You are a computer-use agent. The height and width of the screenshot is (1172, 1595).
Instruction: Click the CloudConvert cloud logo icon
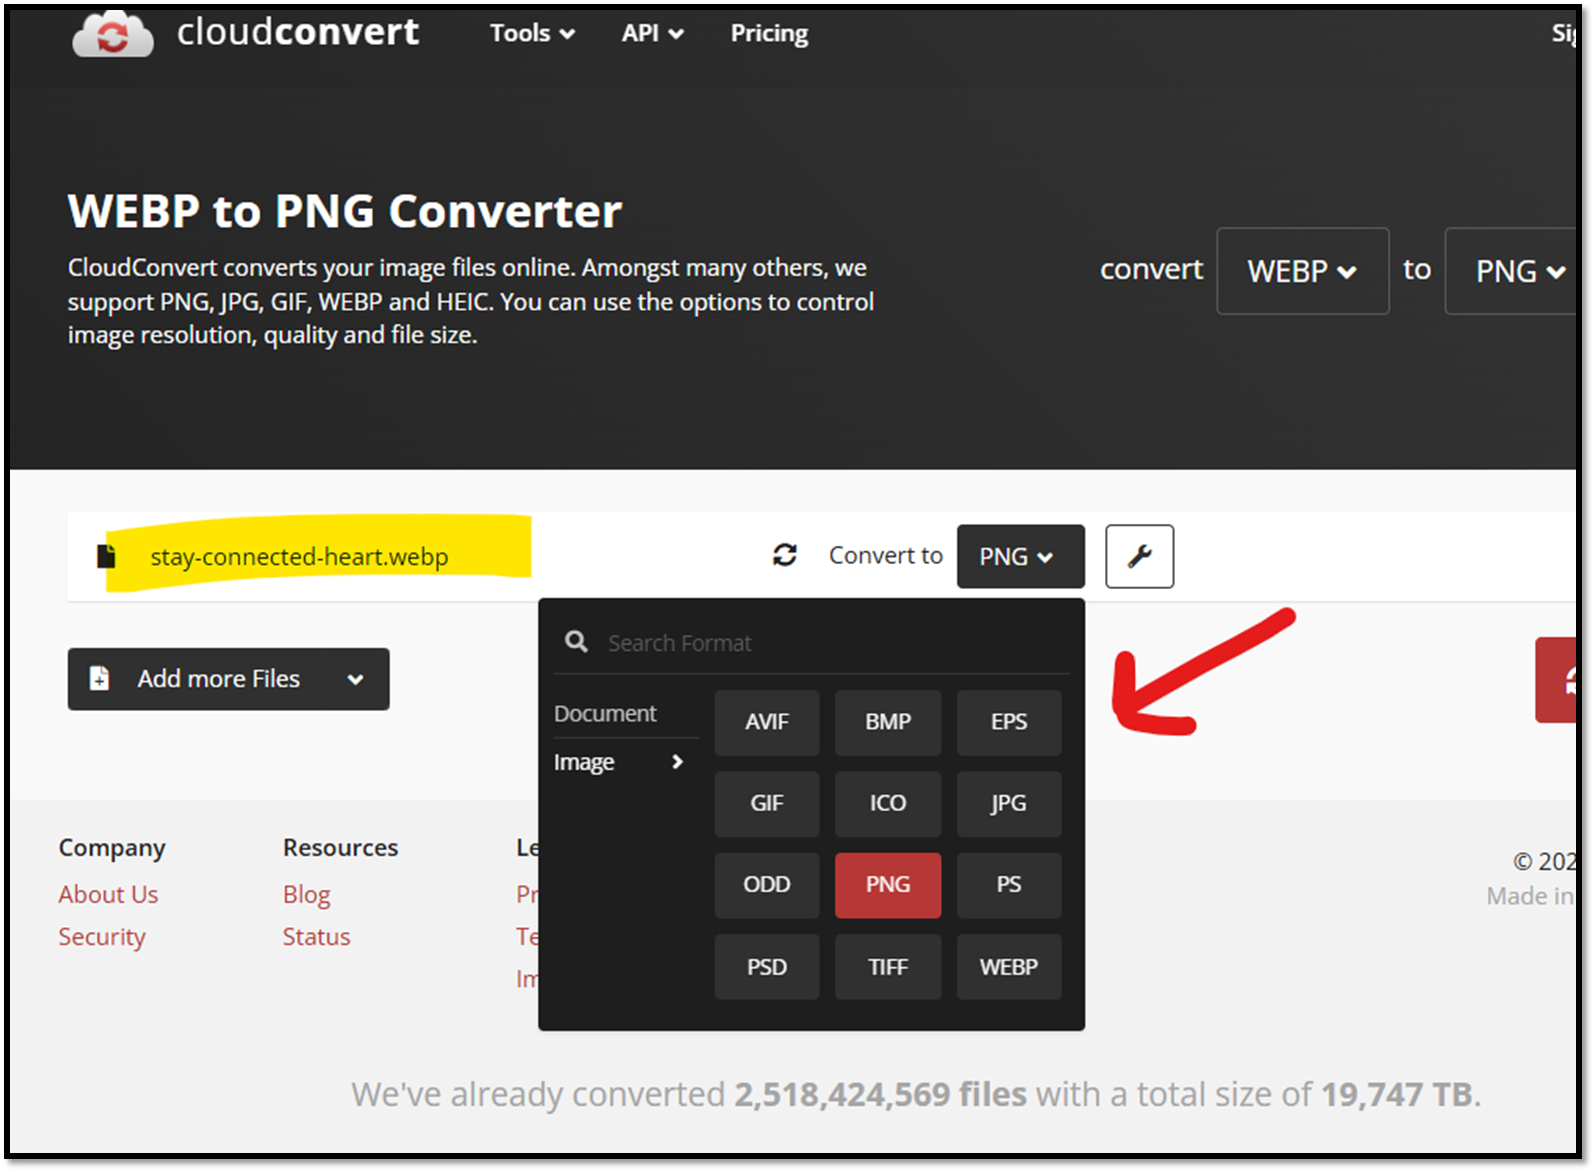click(112, 34)
